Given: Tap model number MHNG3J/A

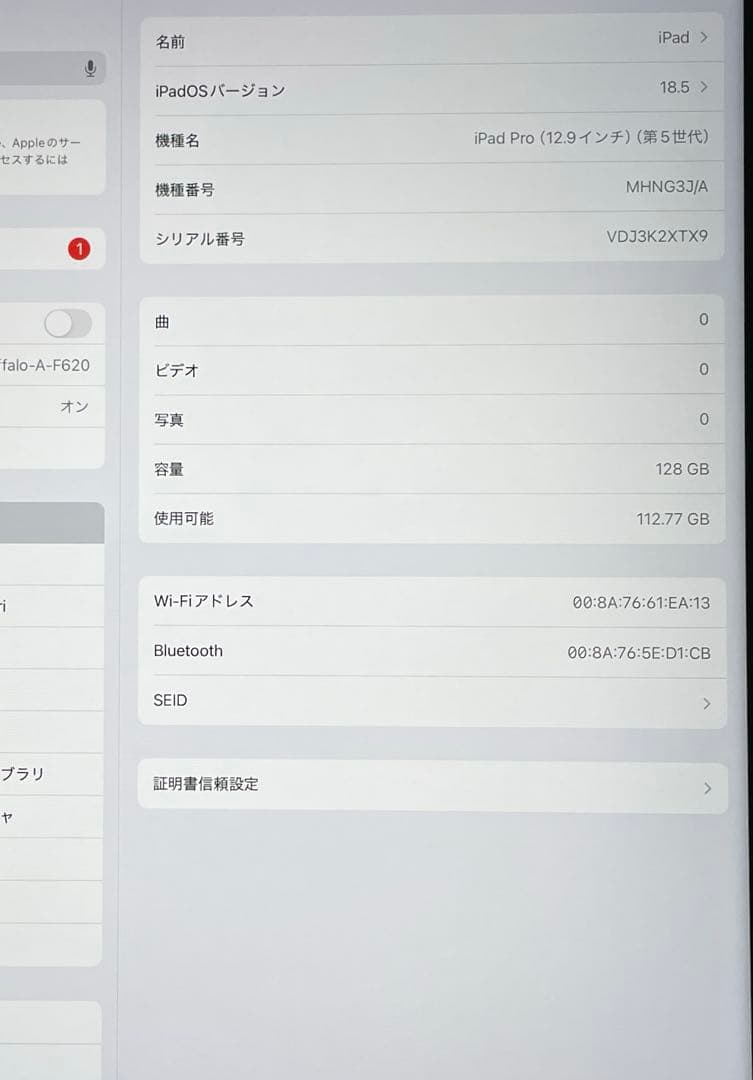Looking at the screenshot, I should click(x=666, y=187).
